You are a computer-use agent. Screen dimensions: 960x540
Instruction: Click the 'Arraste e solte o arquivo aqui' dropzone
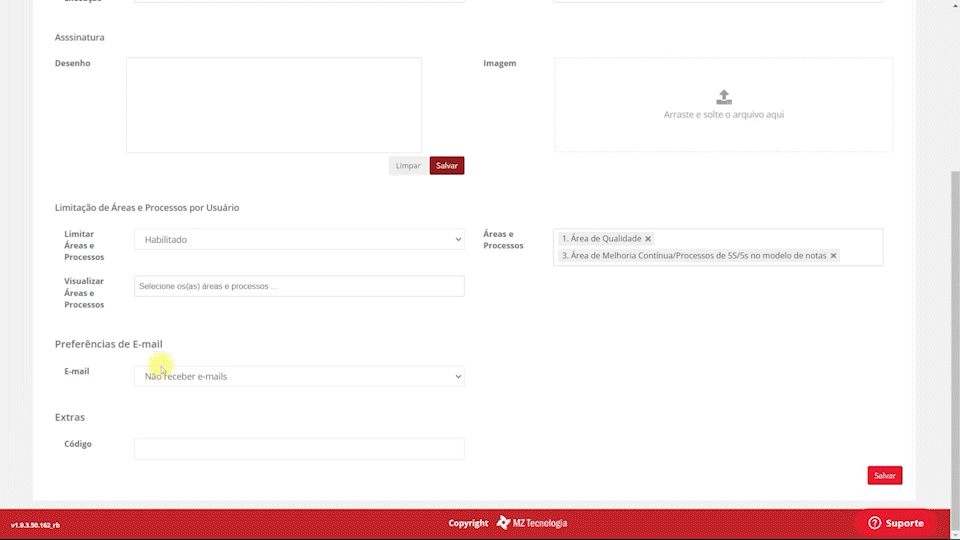pos(724,105)
